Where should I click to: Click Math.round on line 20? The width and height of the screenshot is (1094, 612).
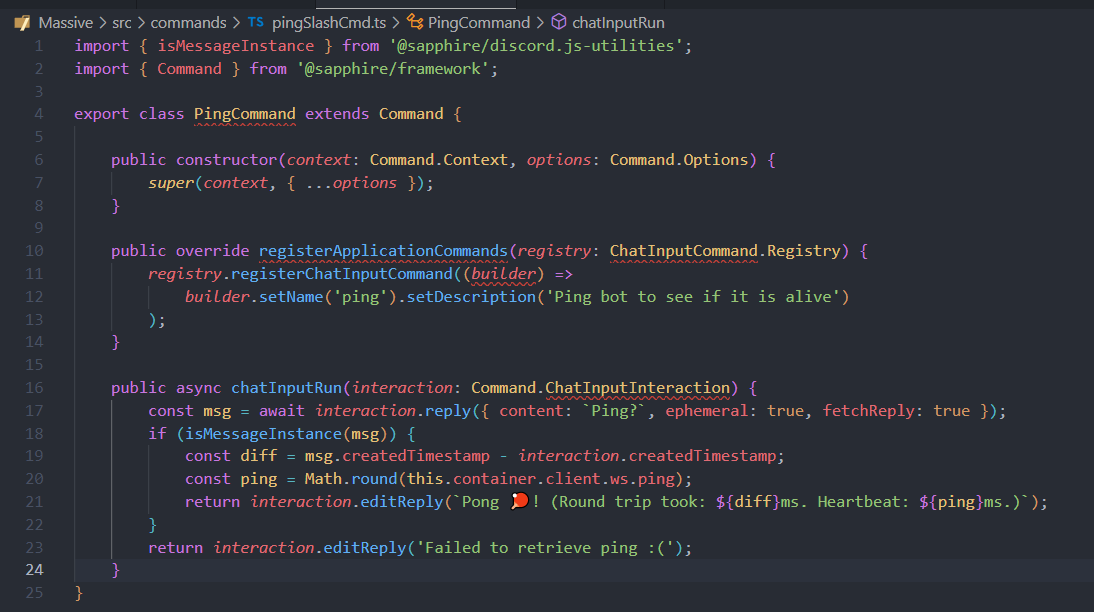point(354,478)
